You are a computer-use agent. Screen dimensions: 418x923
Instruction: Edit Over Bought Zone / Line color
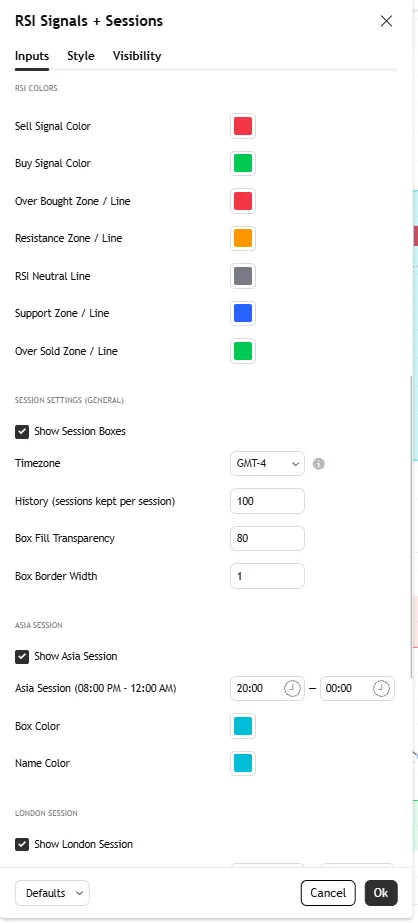[x=243, y=201]
